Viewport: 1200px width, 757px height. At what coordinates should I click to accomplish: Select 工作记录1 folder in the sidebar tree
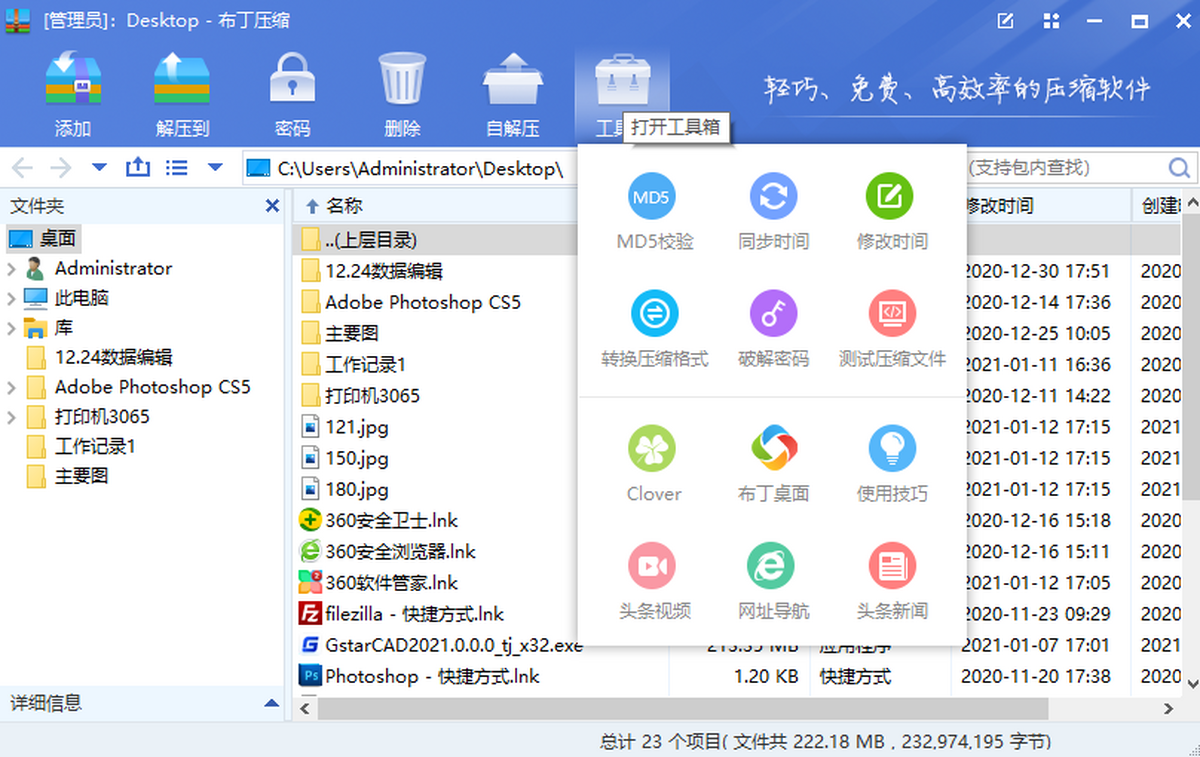point(94,446)
